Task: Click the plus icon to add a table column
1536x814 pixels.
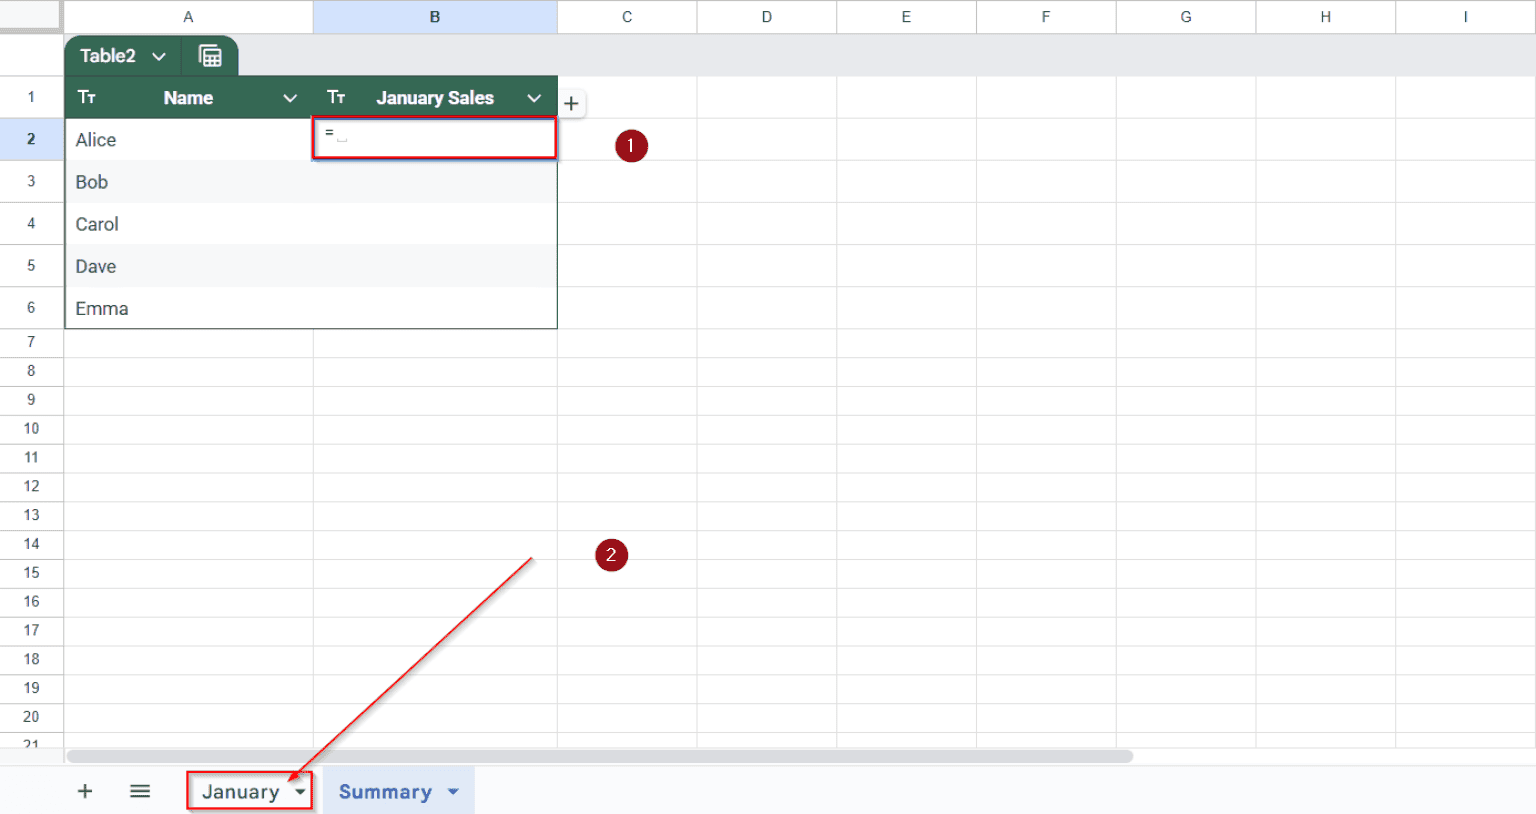Action: [x=571, y=103]
